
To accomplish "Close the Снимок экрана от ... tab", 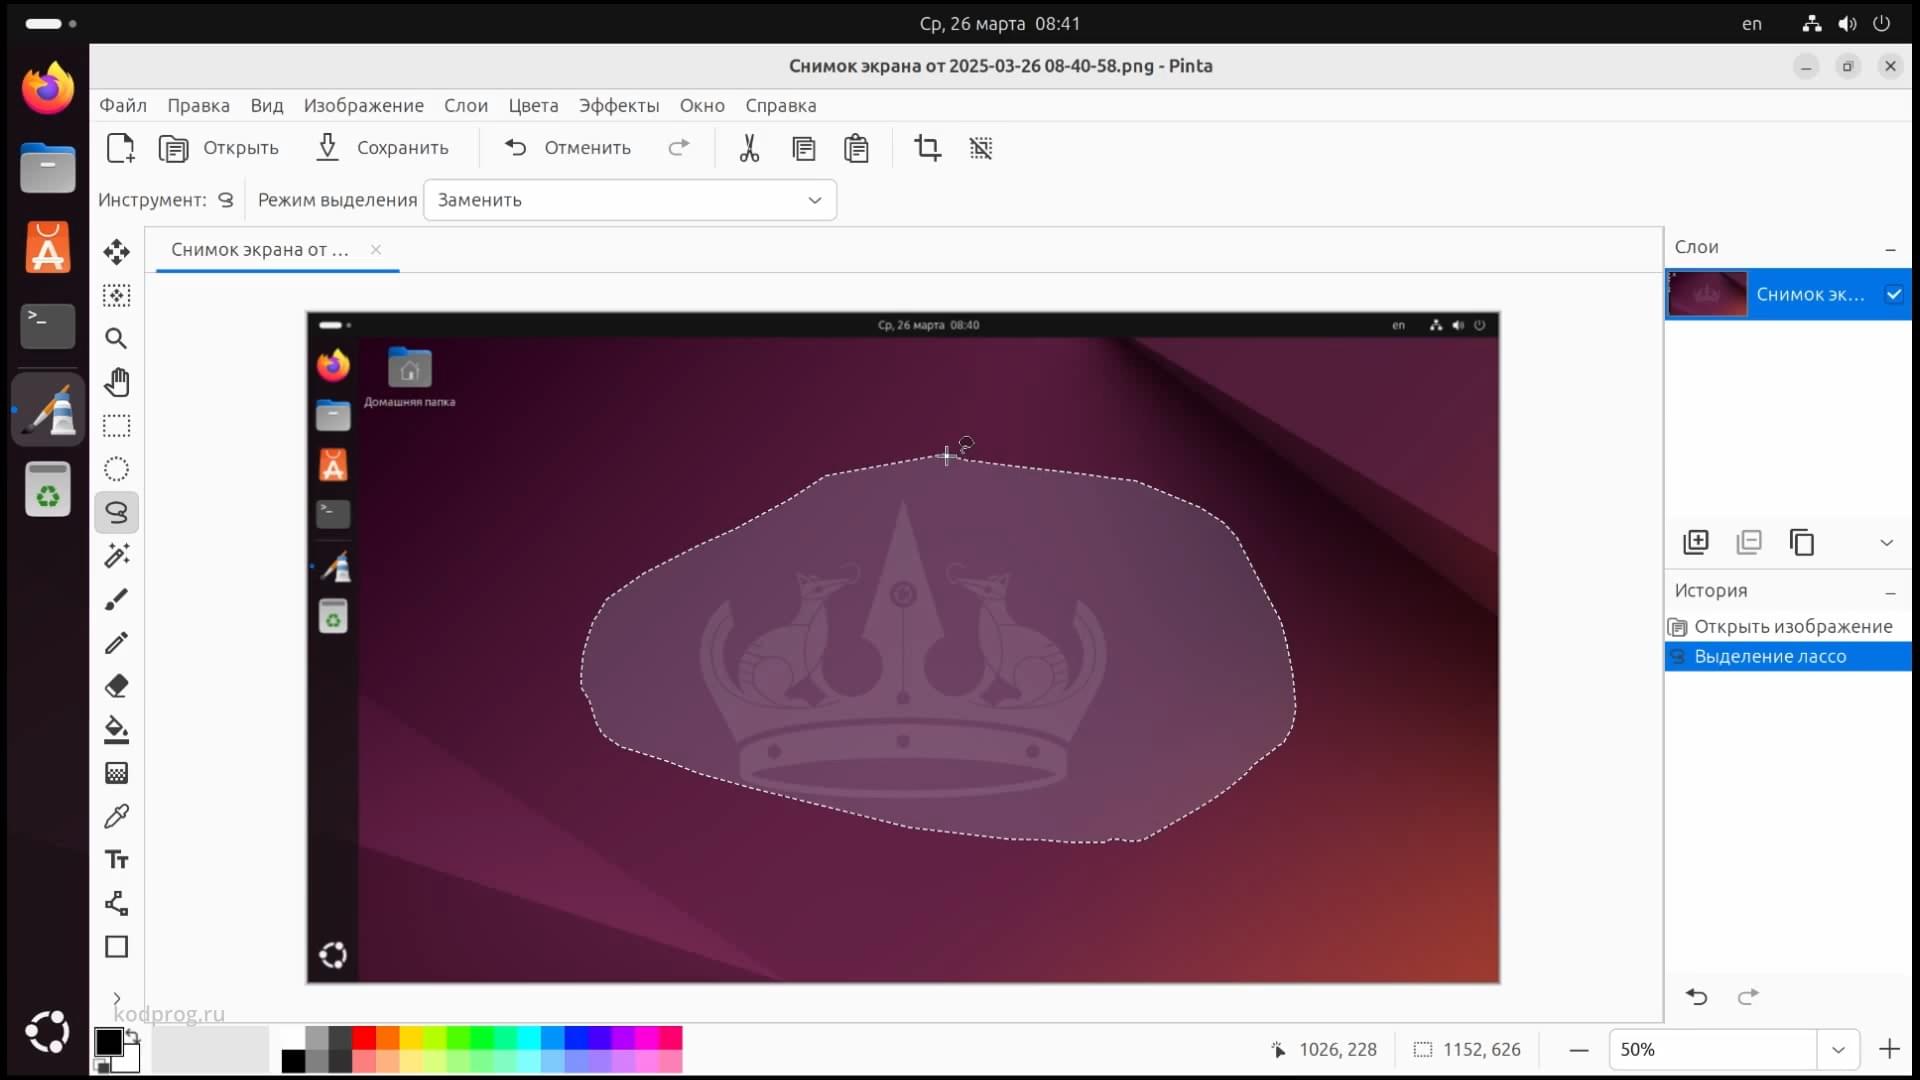I will click(x=376, y=250).
